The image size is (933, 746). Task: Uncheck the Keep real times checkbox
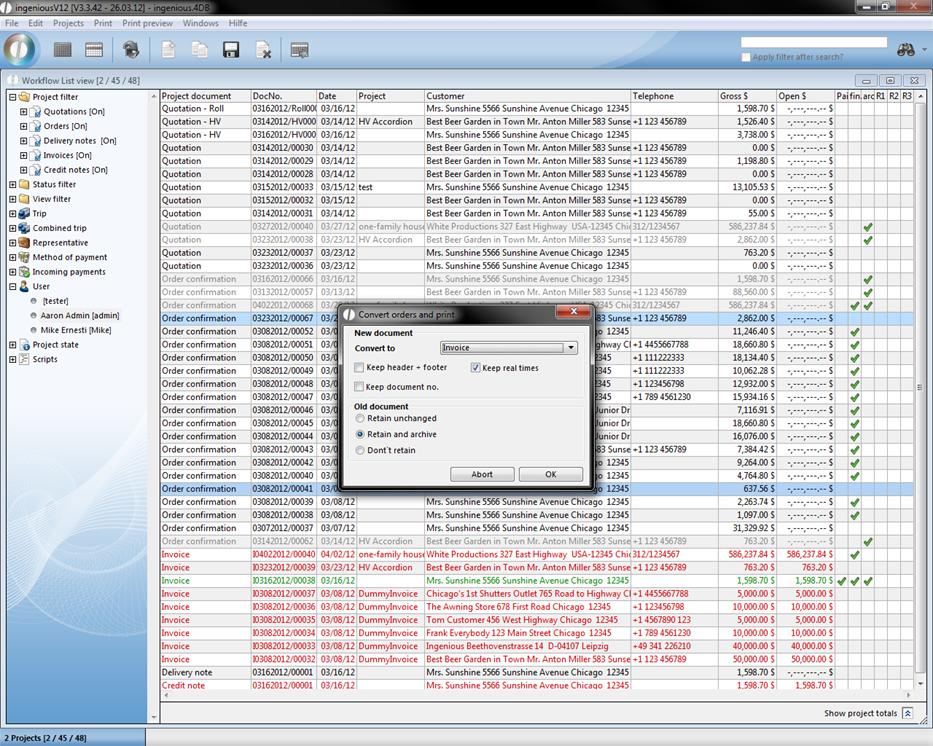click(x=476, y=368)
